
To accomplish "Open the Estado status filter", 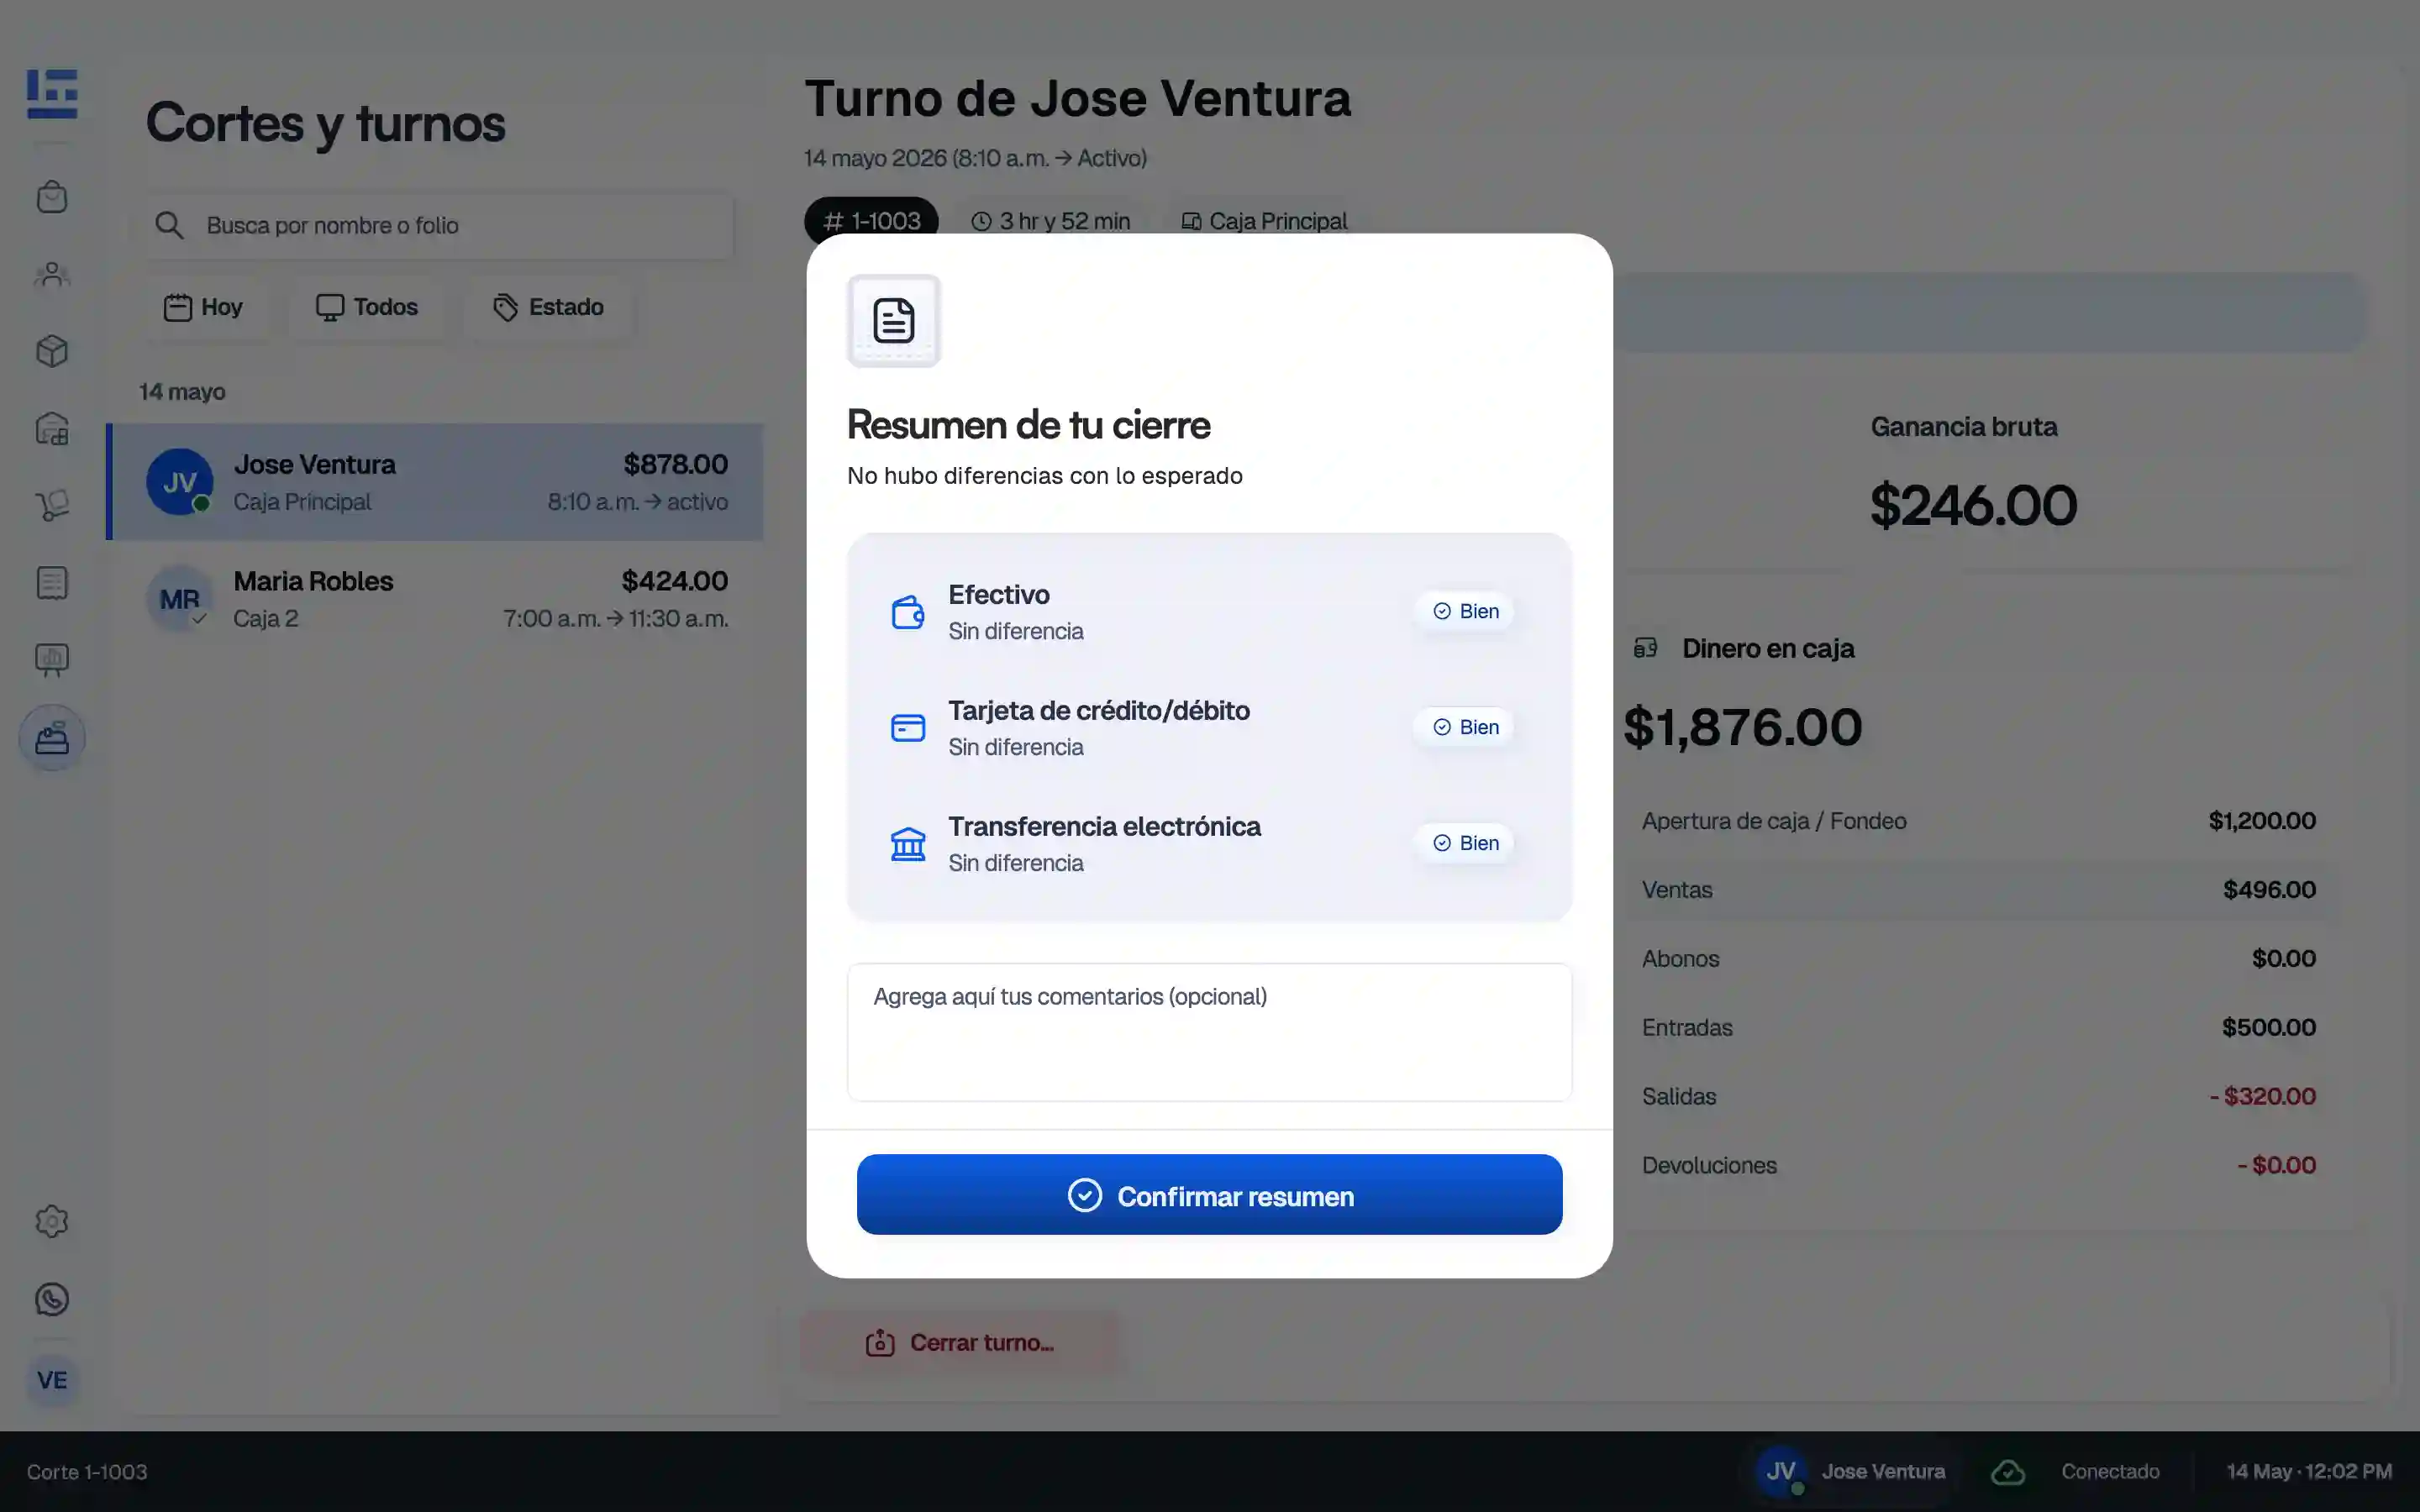I will point(548,307).
